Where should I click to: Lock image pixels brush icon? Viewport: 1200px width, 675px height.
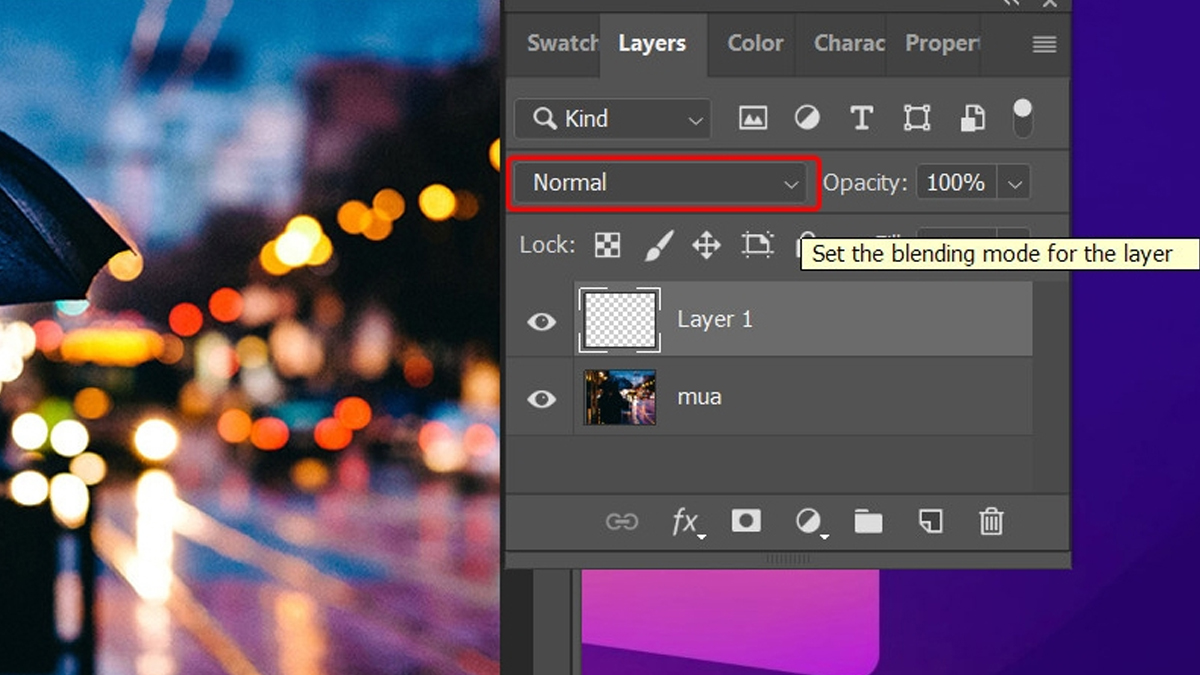pos(658,245)
